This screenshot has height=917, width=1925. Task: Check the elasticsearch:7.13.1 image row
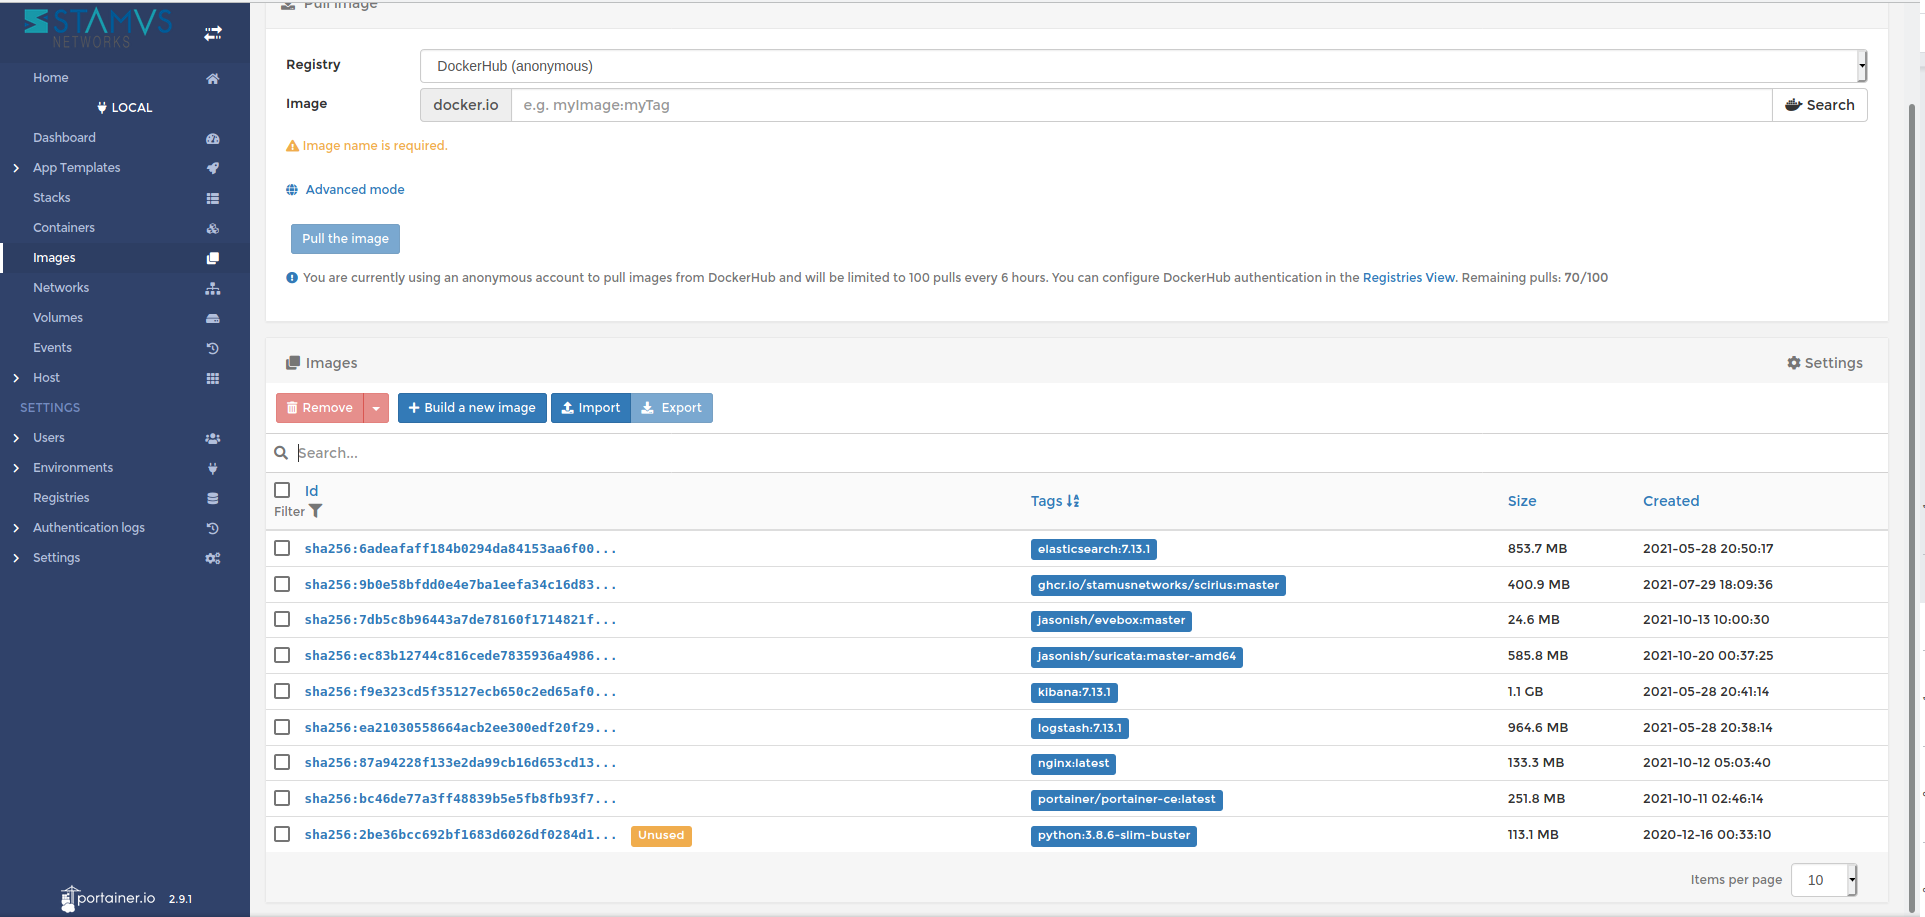click(x=282, y=548)
